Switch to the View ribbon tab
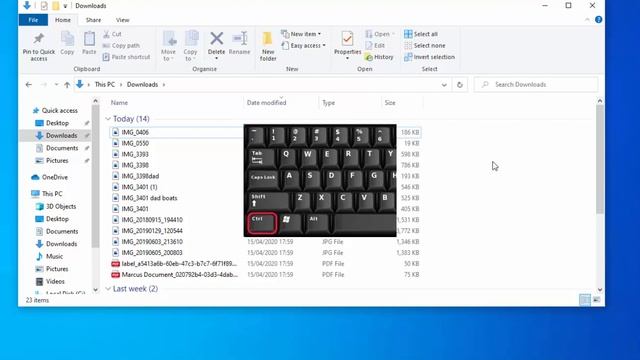The height and width of the screenshot is (360, 640). [x=122, y=20]
